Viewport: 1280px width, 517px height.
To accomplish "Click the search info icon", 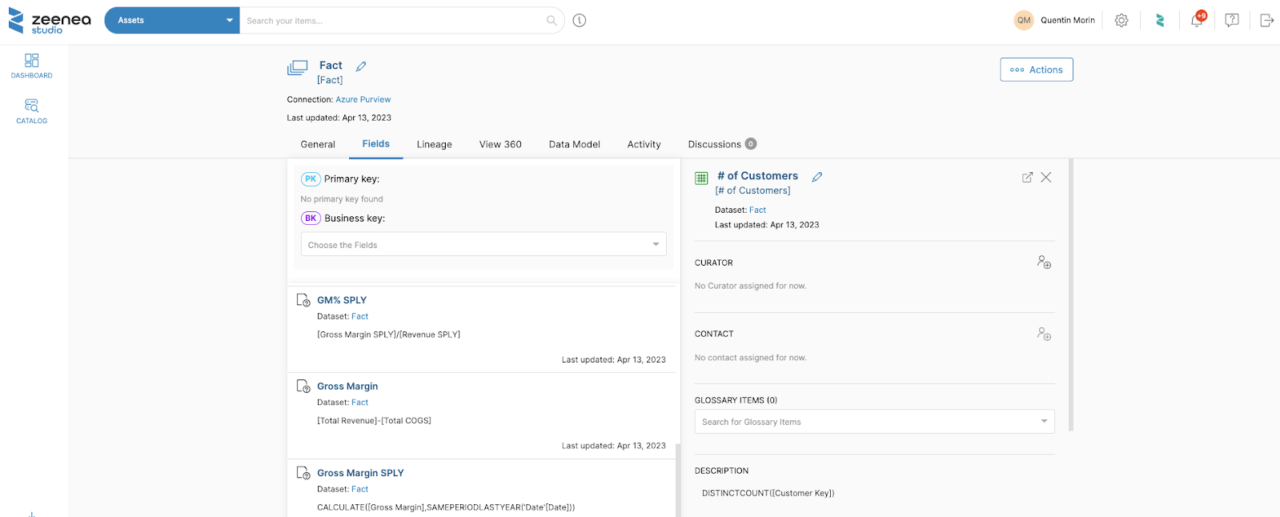I will pyautogui.click(x=579, y=20).
